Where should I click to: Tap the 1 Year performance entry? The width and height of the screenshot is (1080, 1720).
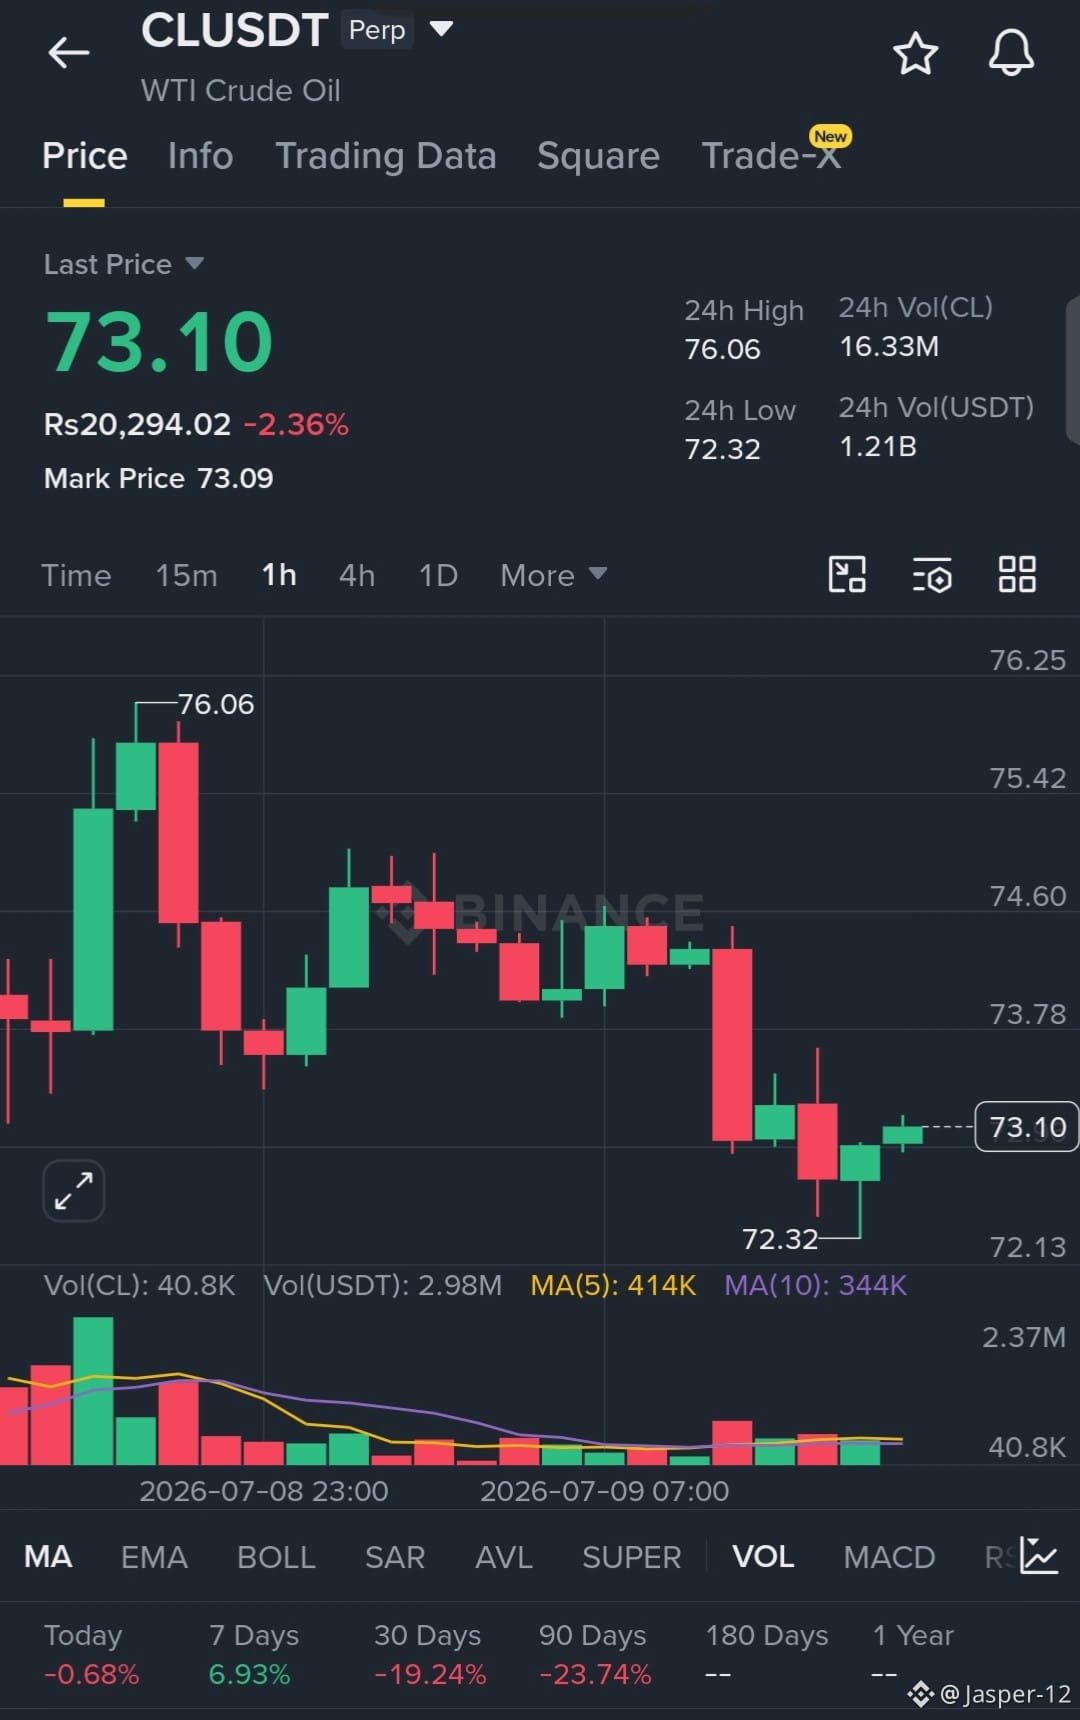[913, 1654]
